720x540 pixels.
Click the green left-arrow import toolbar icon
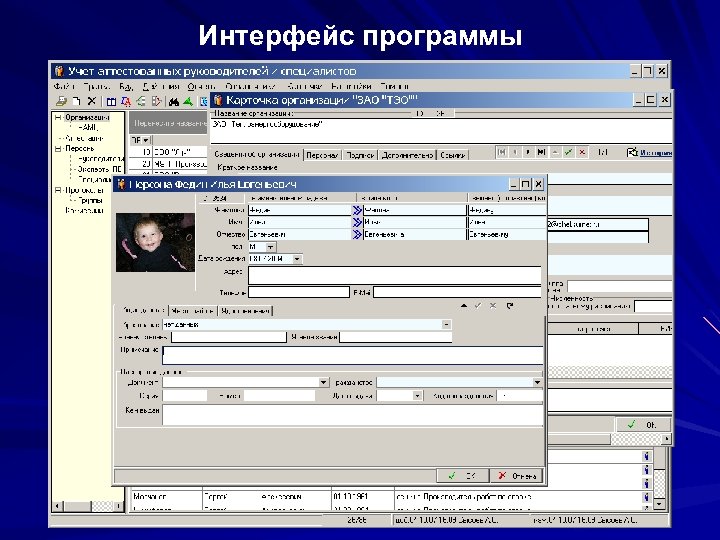(141, 101)
